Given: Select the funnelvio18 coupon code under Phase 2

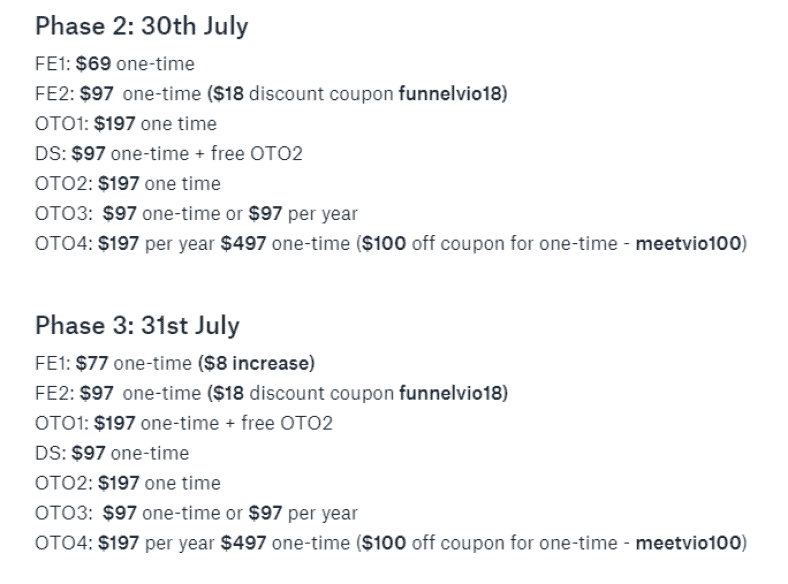Looking at the screenshot, I should 451,94.
